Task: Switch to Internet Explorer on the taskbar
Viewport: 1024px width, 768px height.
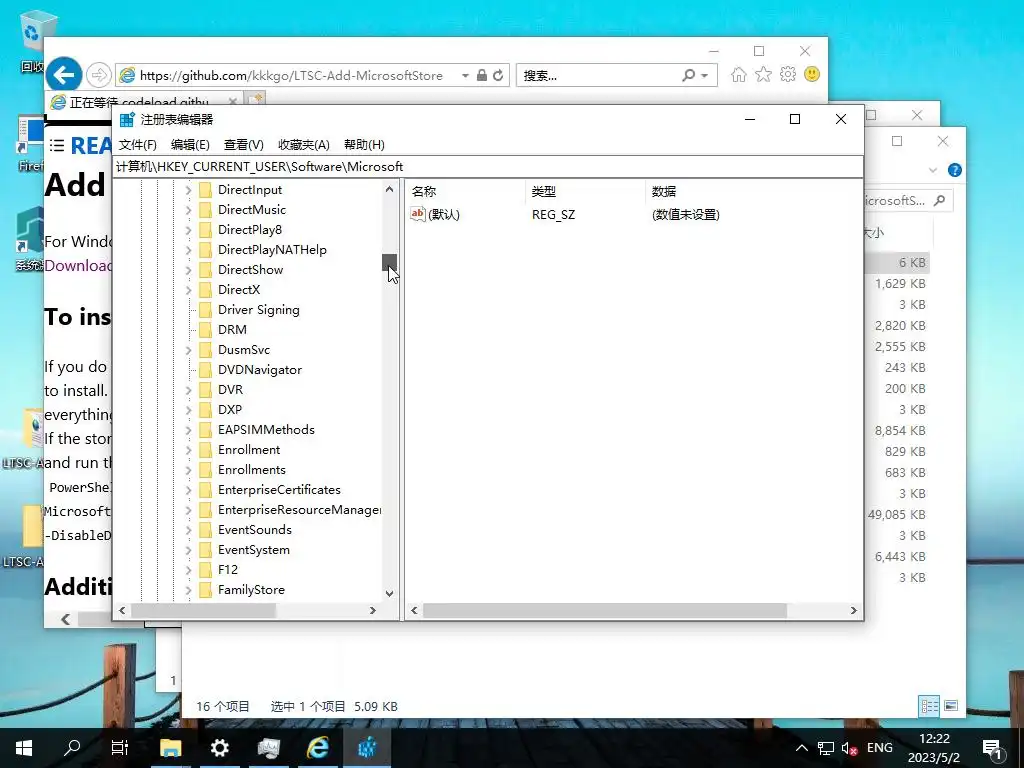Action: (x=318, y=748)
